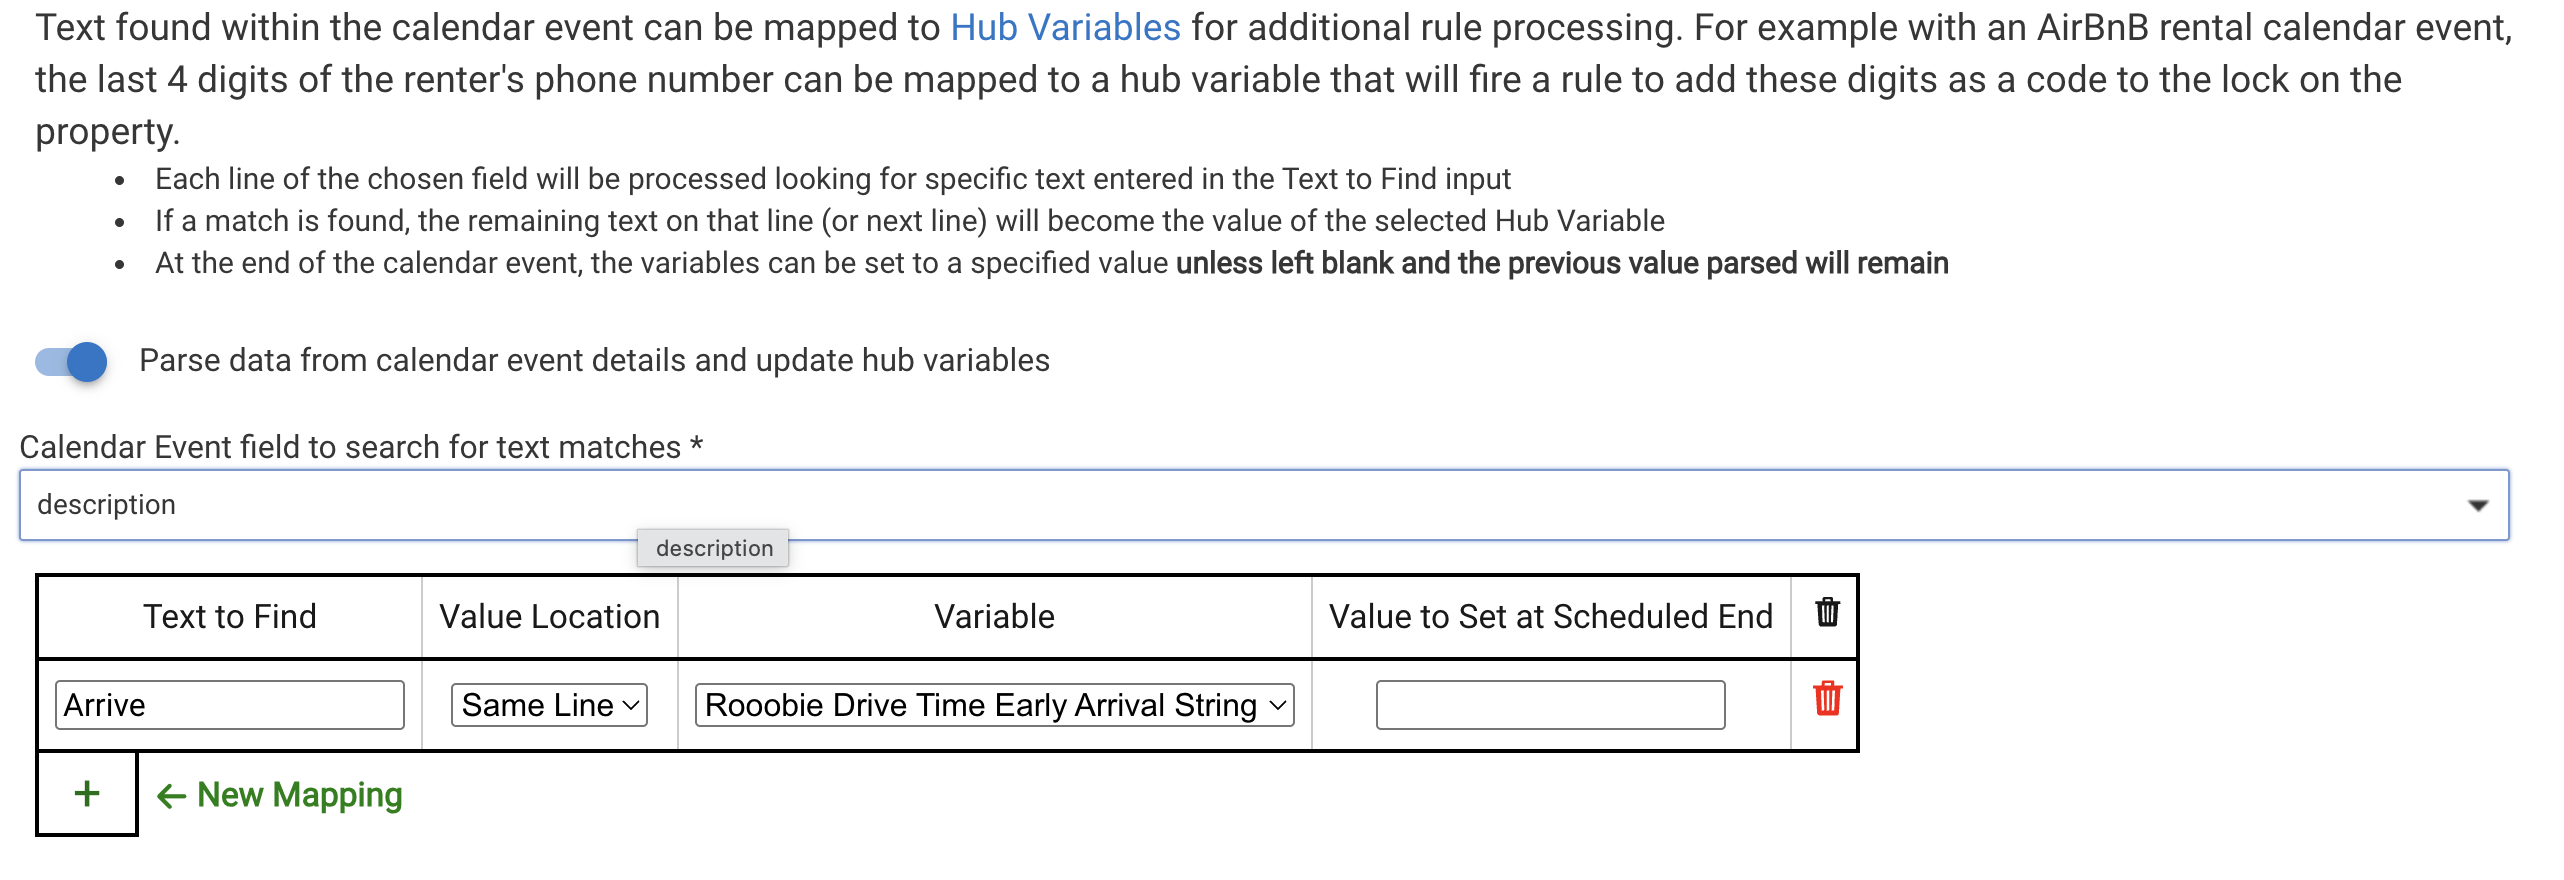
Task: Click the small gray 'description' tooltip
Action: pyautogui.click(x=714, y=548)
